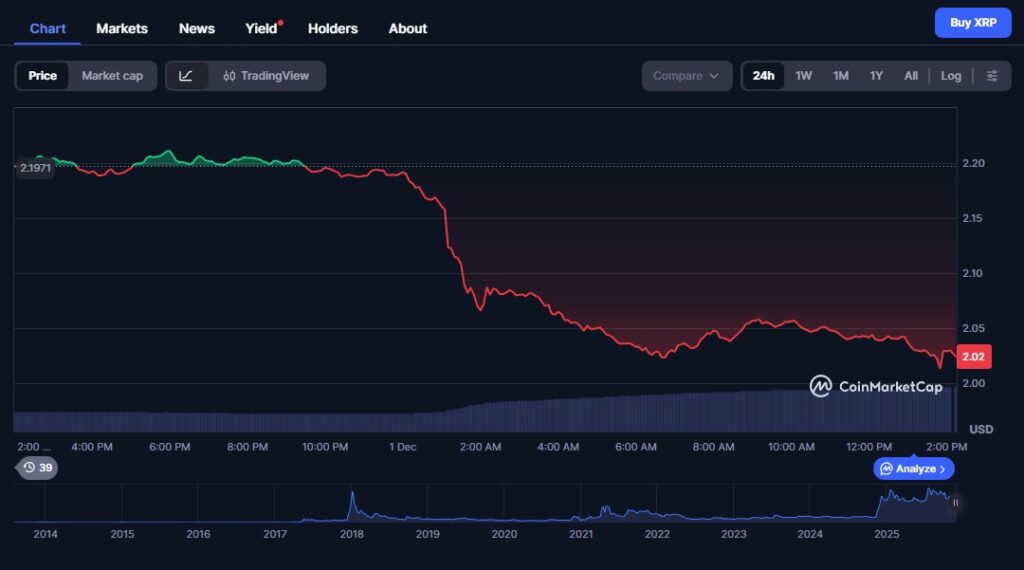This screenshot has width=1024, height=570.
Task: Select the 24h time range
Action: pyautogui.click(x=763, y=76)
